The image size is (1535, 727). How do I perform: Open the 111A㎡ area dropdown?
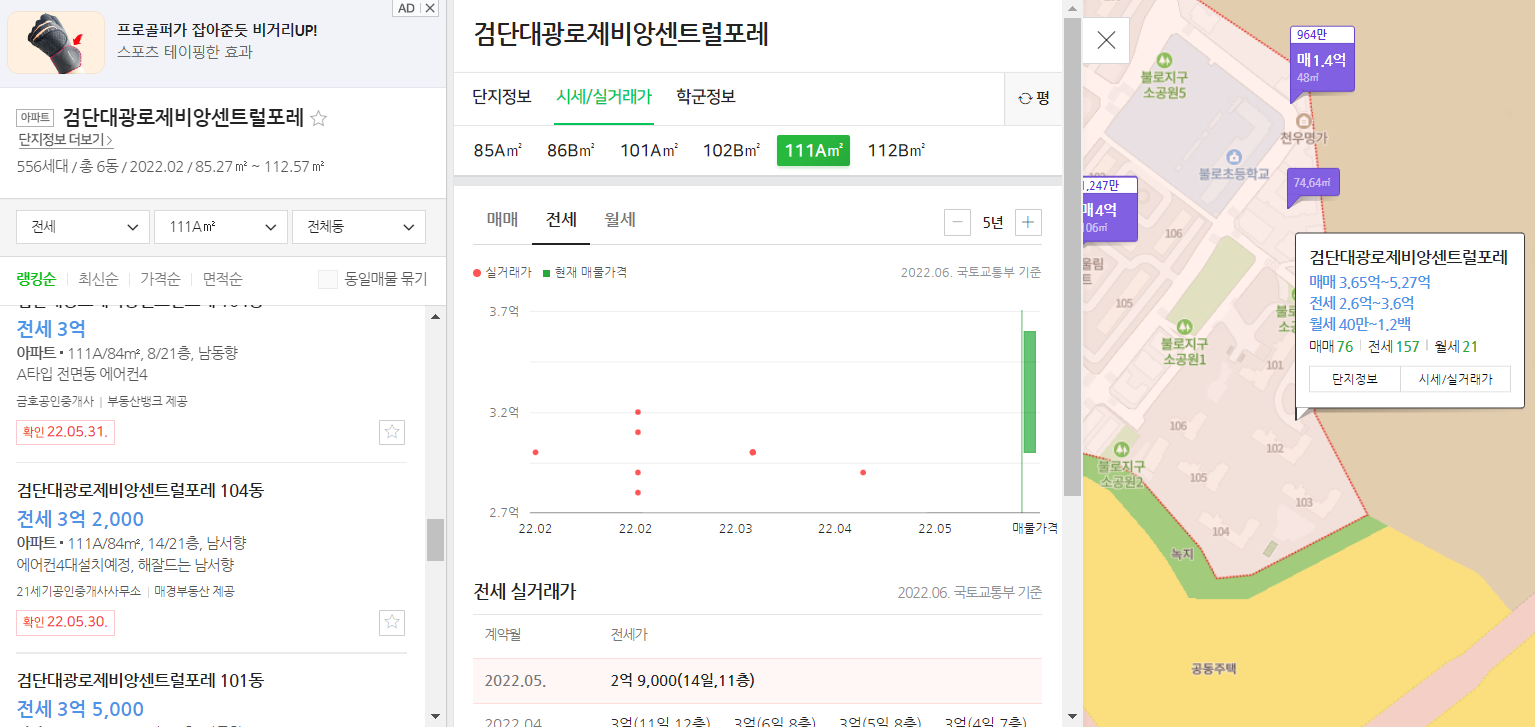[x=221, y=227]
